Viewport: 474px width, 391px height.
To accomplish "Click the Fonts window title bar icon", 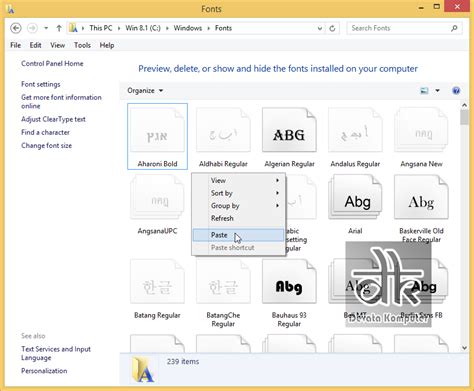I will coord(10,9).
